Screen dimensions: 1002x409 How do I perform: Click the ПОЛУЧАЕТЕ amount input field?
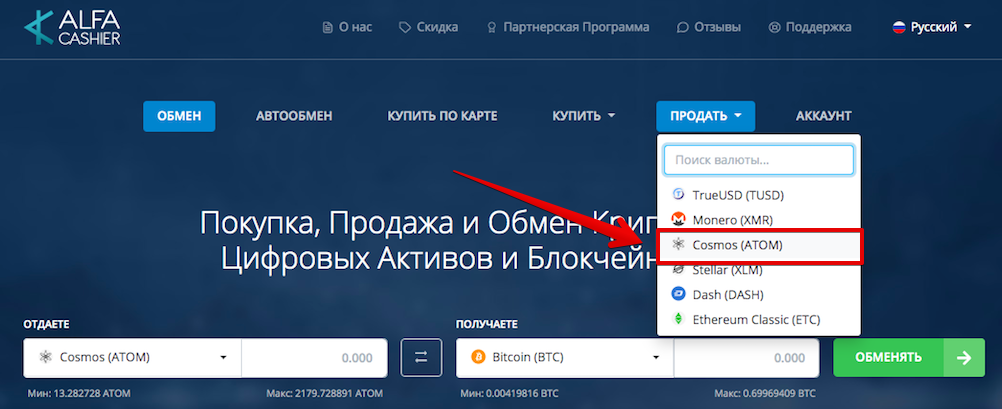[x=746, y=358]
